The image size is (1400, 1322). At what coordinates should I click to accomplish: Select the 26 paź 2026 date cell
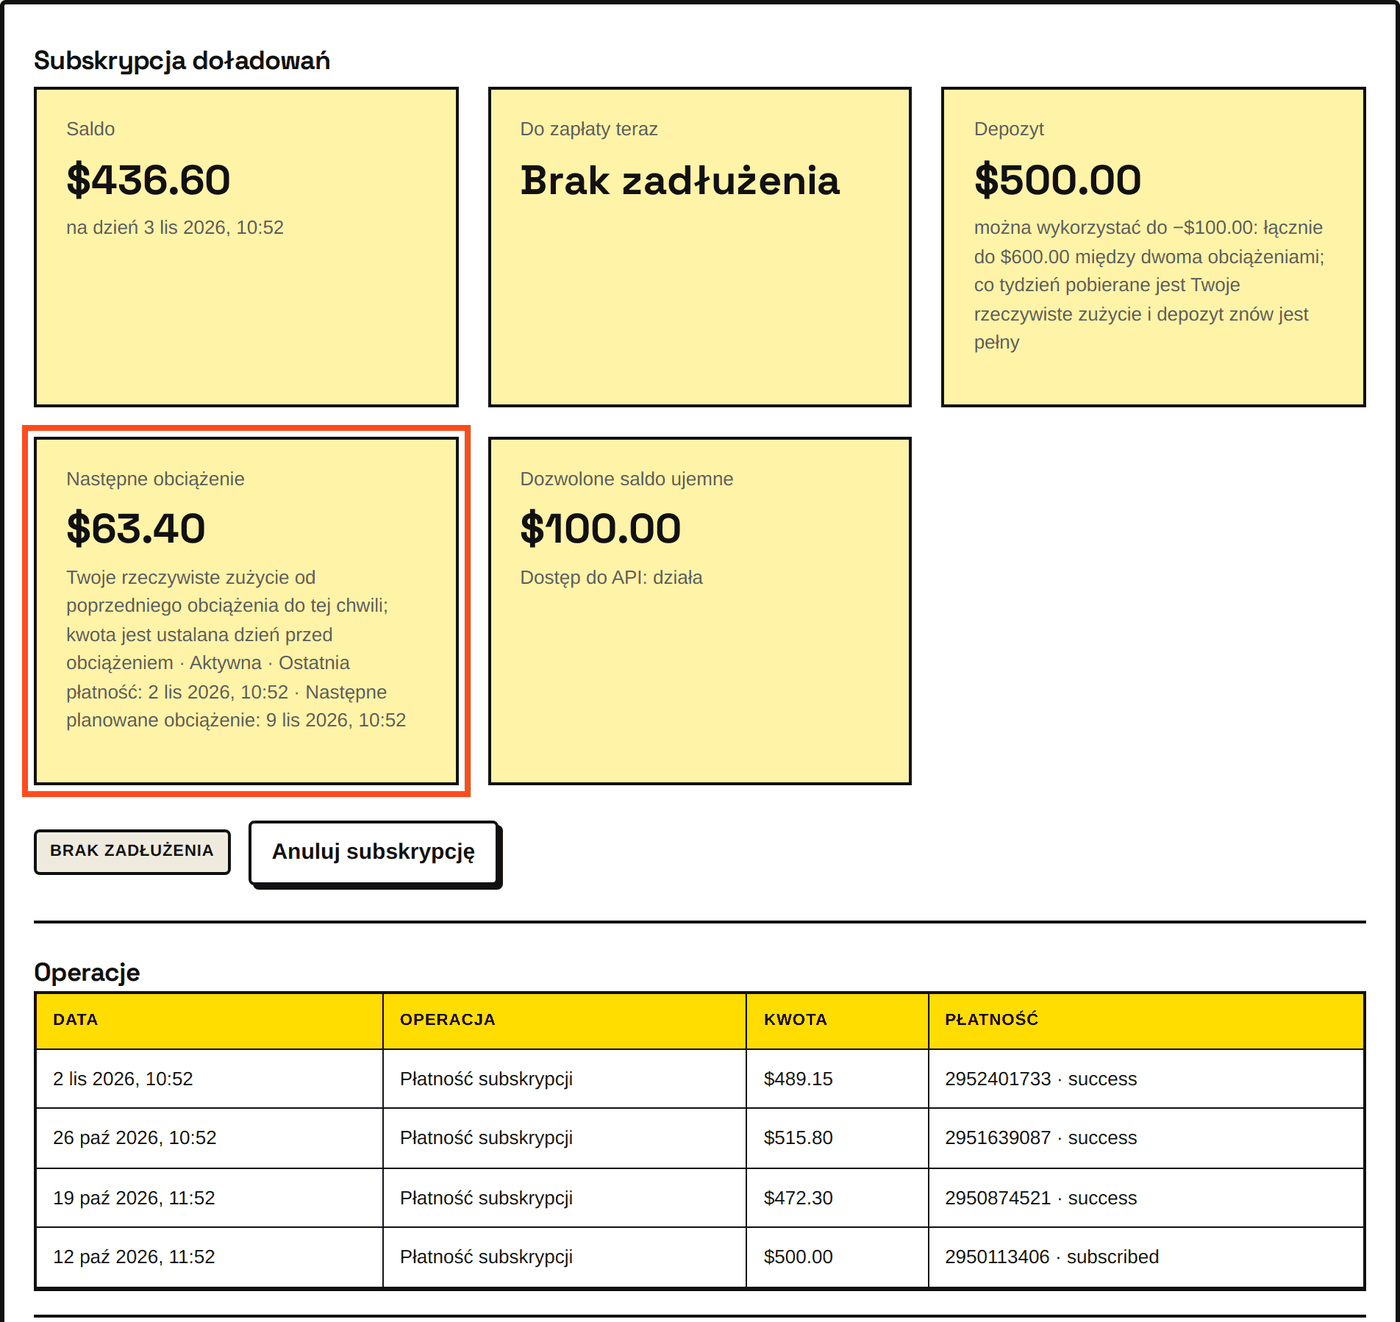tap(209, 1138)
